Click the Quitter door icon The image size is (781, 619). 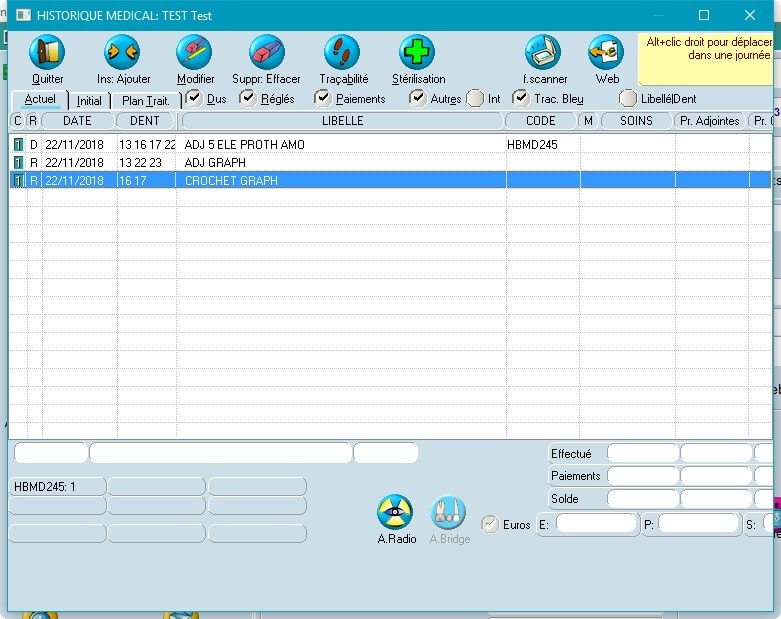pos(47,53)
